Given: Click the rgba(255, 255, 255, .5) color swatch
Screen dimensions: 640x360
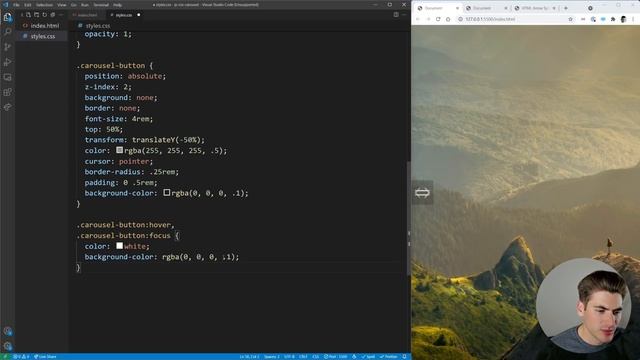Looking at the screenshot, I should [119, 150].
